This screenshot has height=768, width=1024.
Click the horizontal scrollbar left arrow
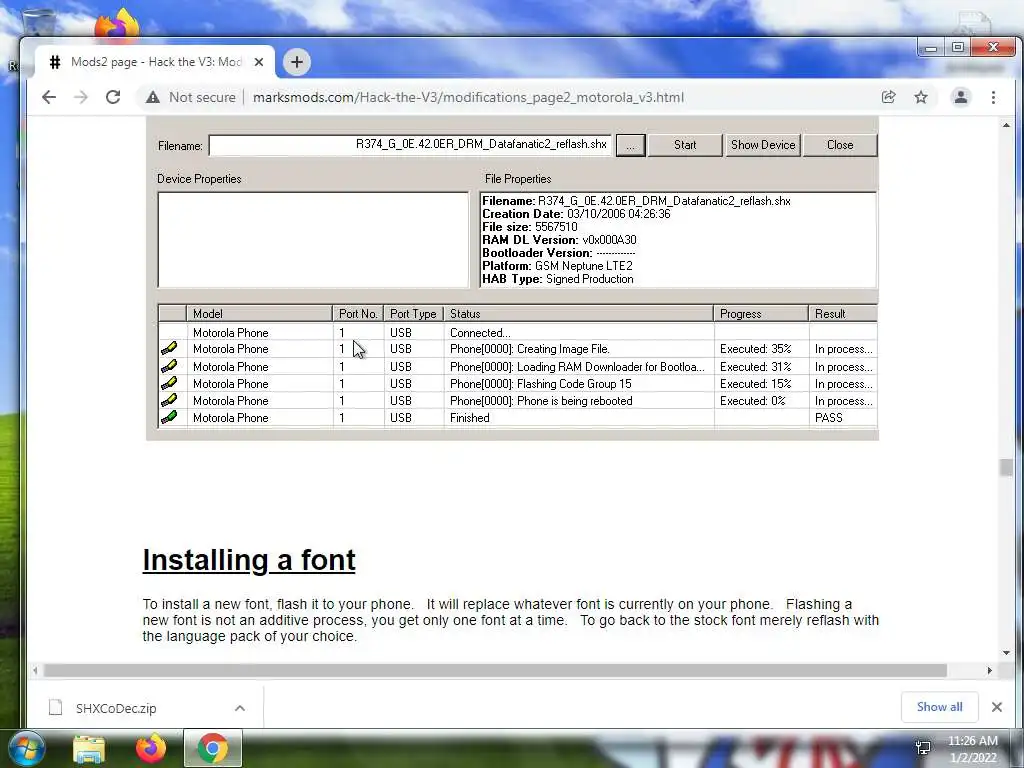tap(35, 671)
